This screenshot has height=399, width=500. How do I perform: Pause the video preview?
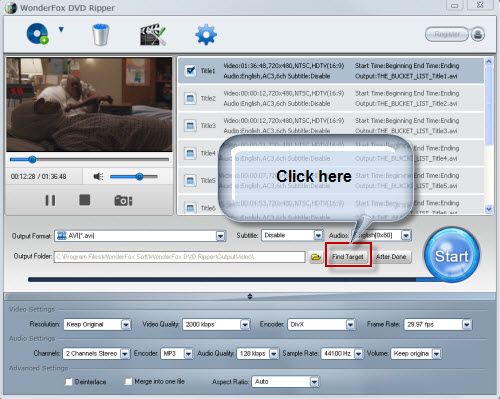point(50,200)
